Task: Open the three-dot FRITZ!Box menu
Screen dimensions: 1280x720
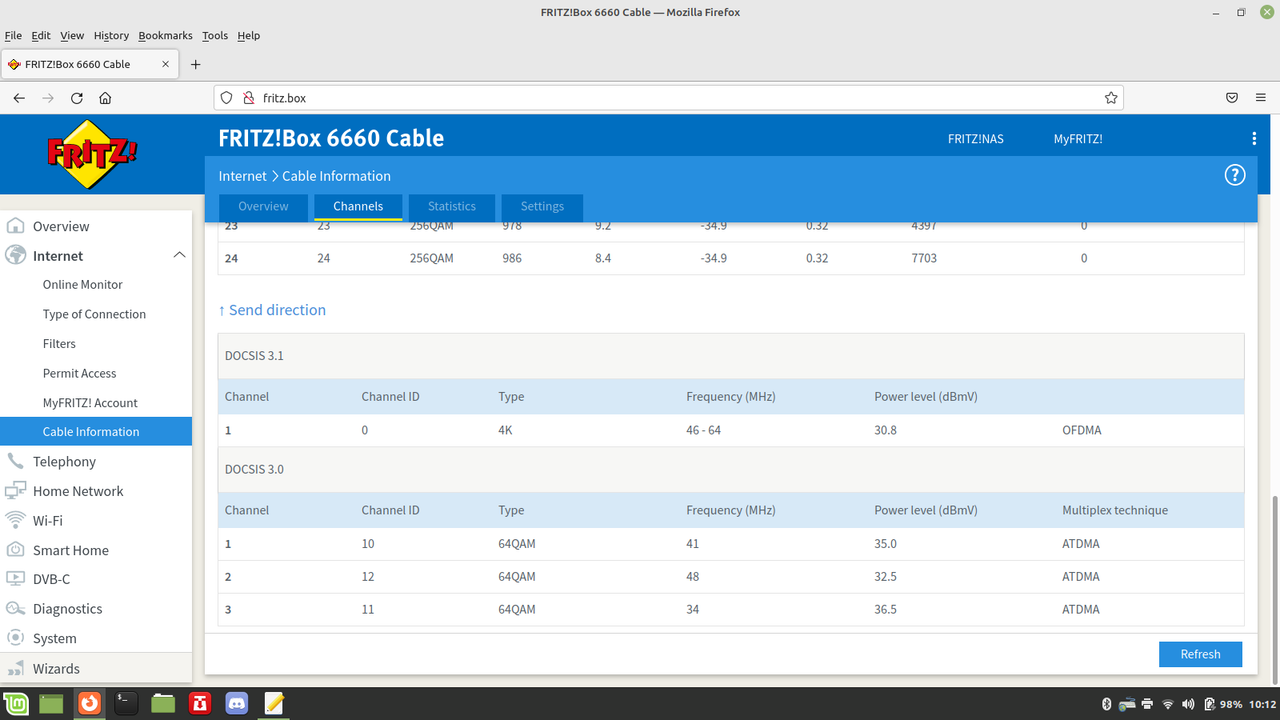Action: [1254, 139]
